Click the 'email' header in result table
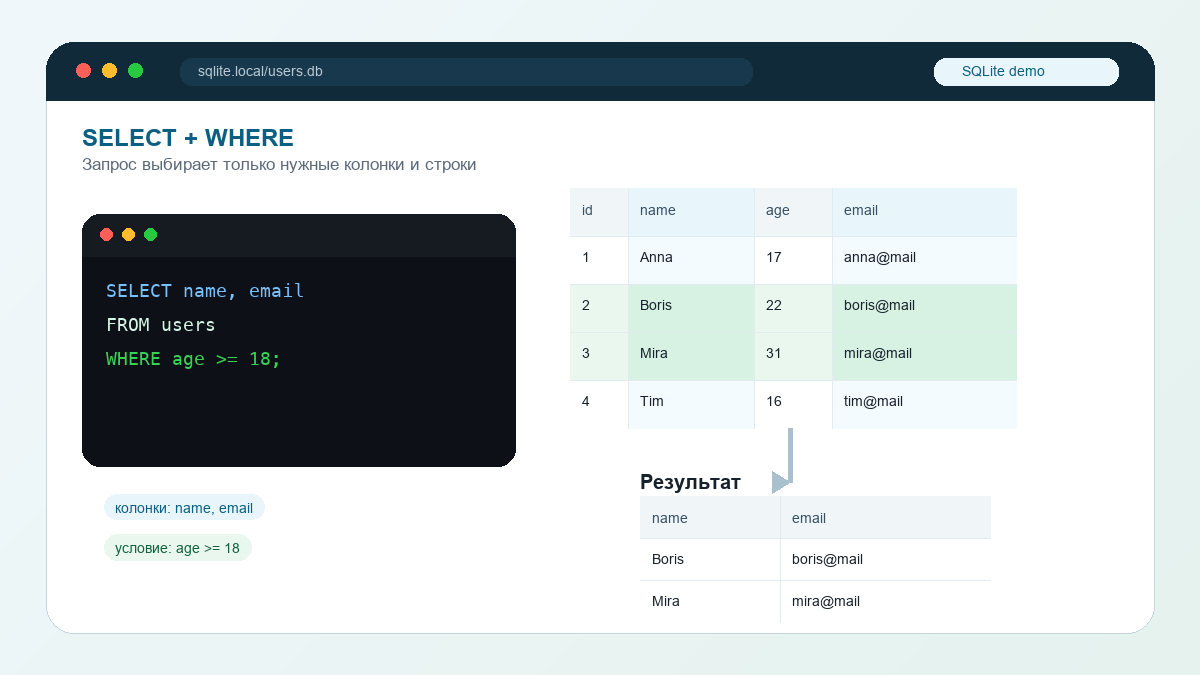This screenshot has height=675, width=1200. pos(886,518)
